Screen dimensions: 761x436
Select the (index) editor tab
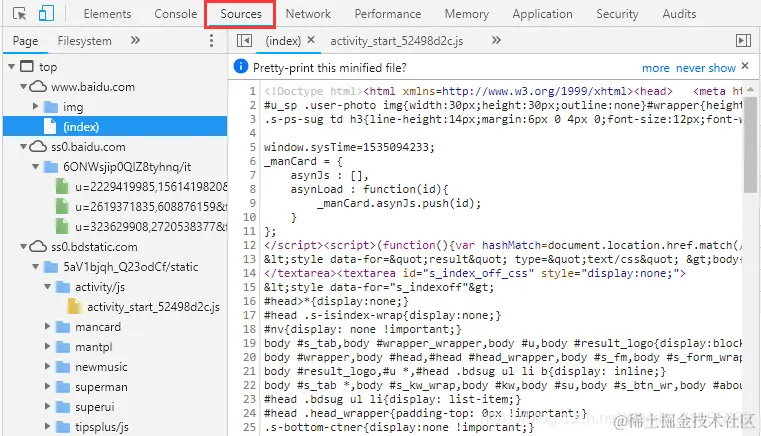pos(282,41)
